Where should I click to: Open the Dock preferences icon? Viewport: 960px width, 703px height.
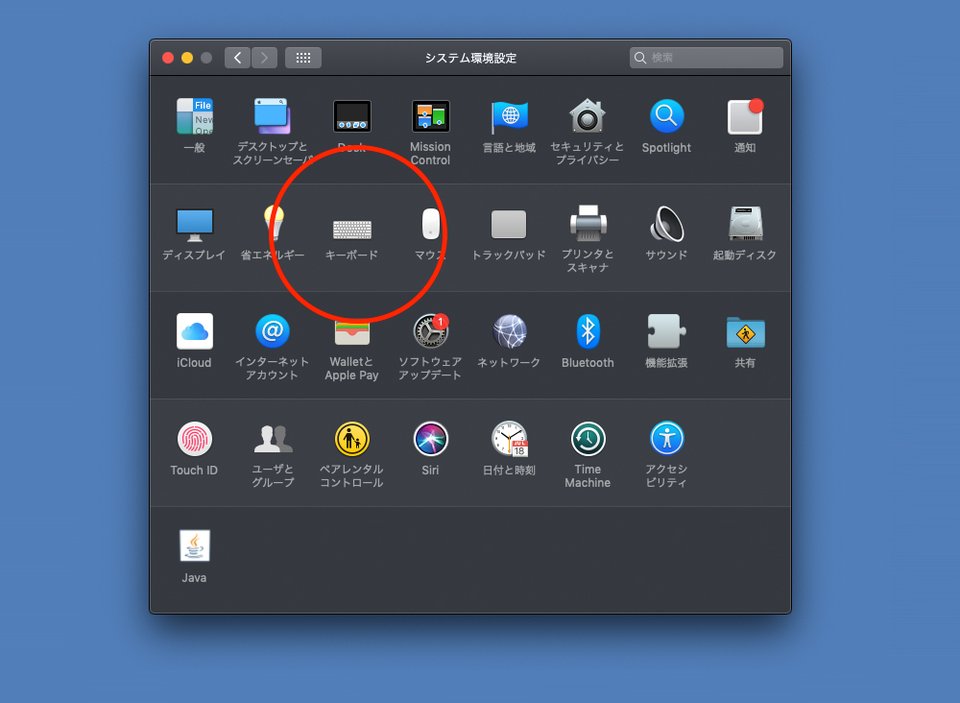tap(351, 116)
